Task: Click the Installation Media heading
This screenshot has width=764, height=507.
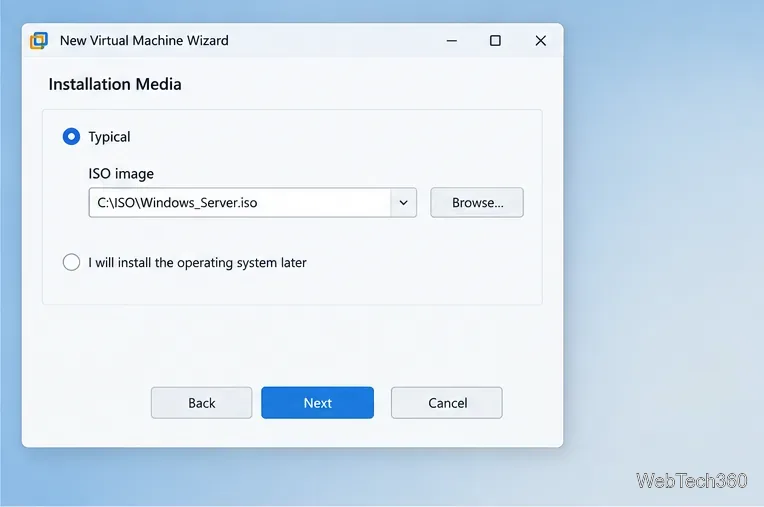Action: (115, 84)
